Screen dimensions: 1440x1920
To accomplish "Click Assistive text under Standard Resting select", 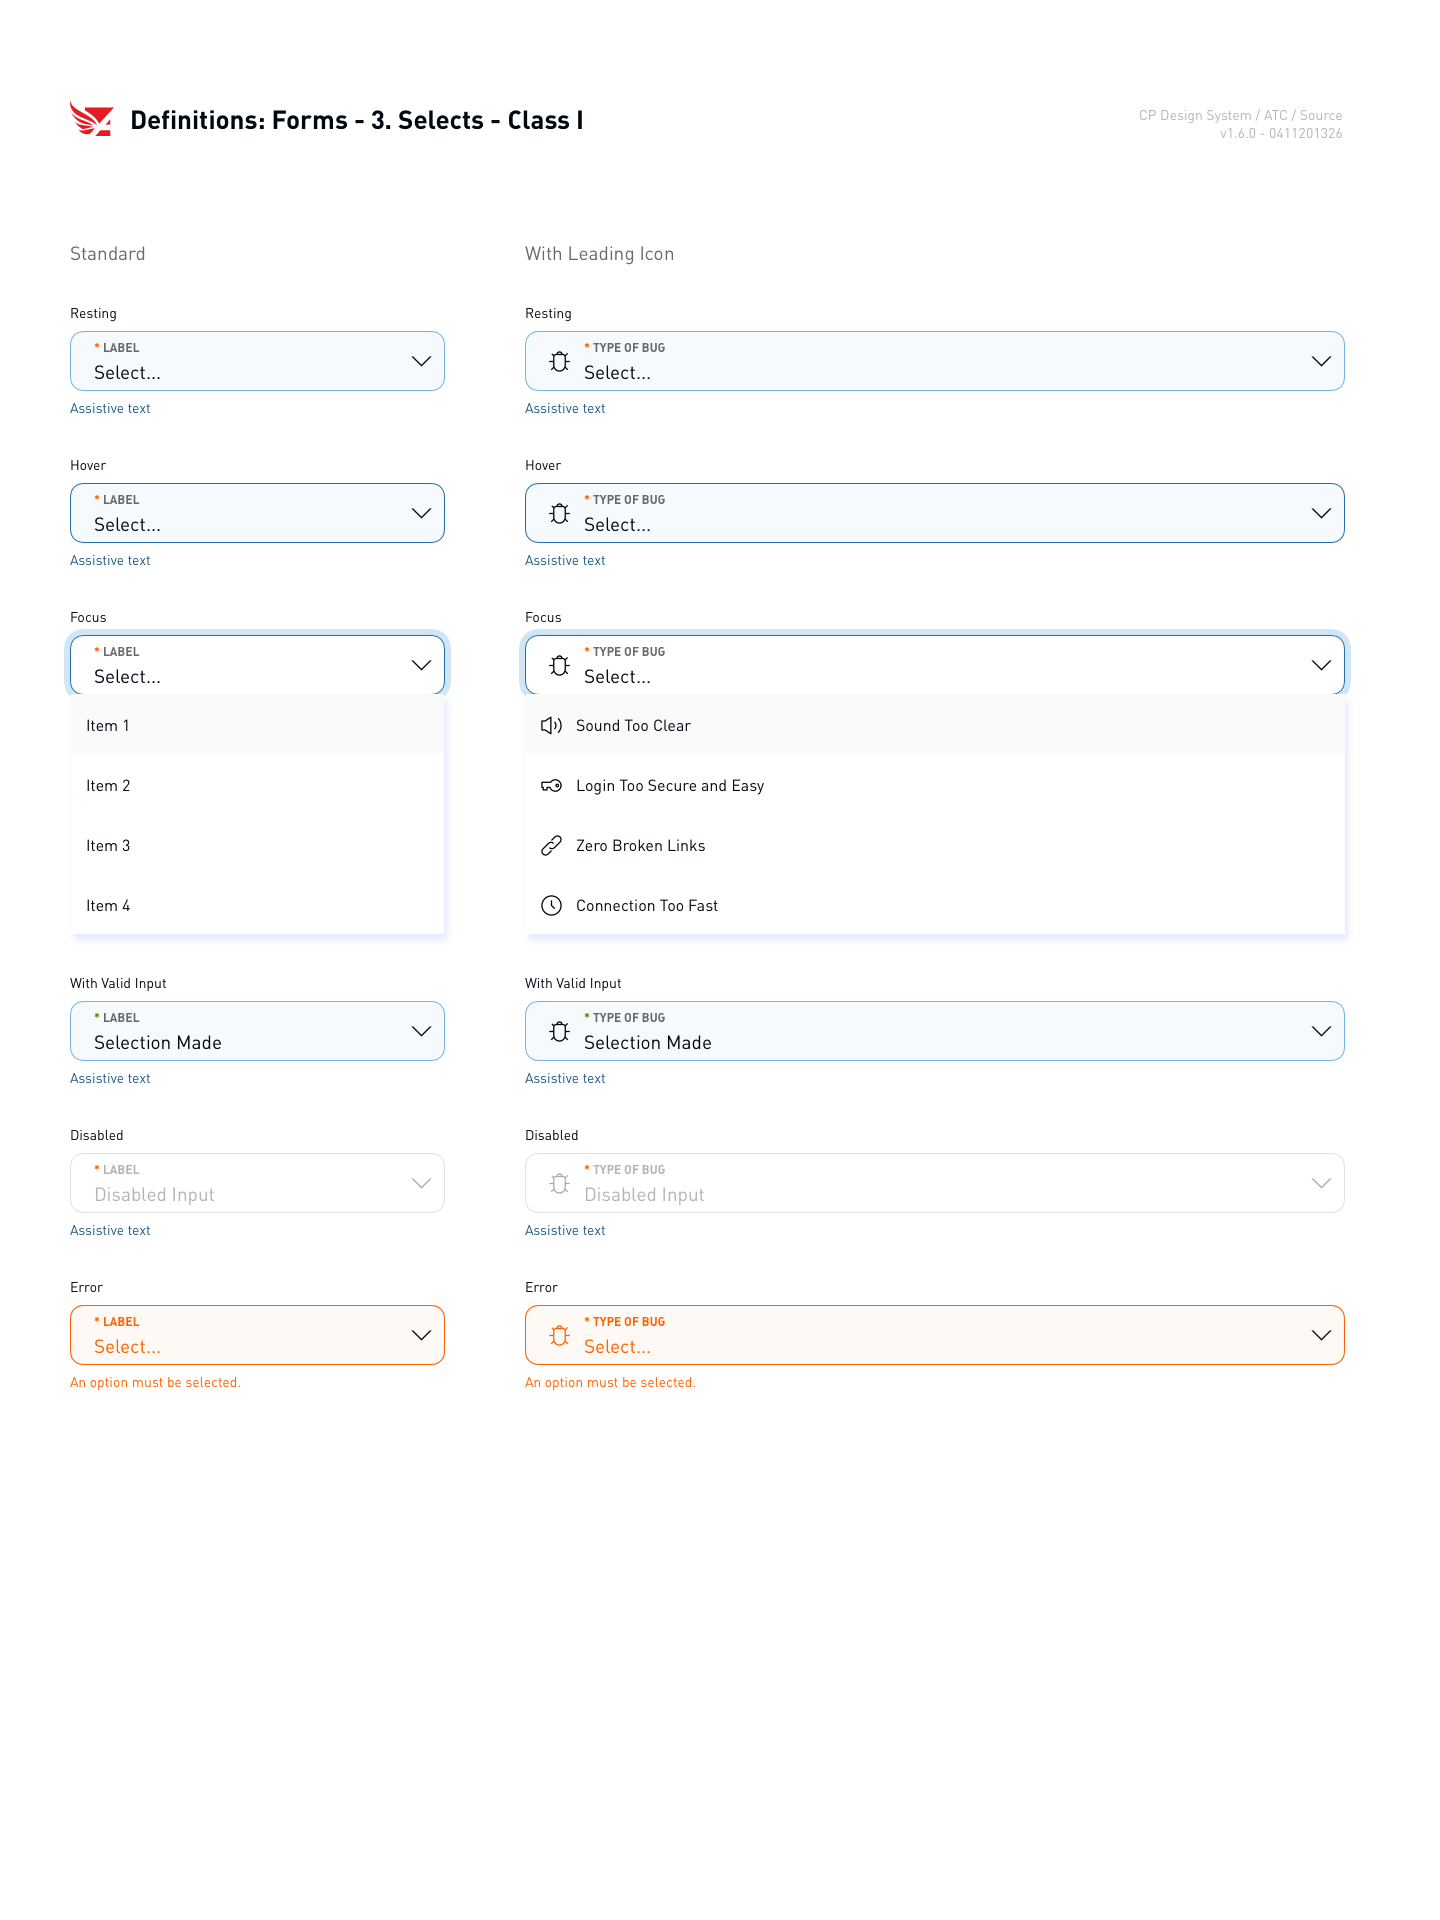I will point(110,409).
